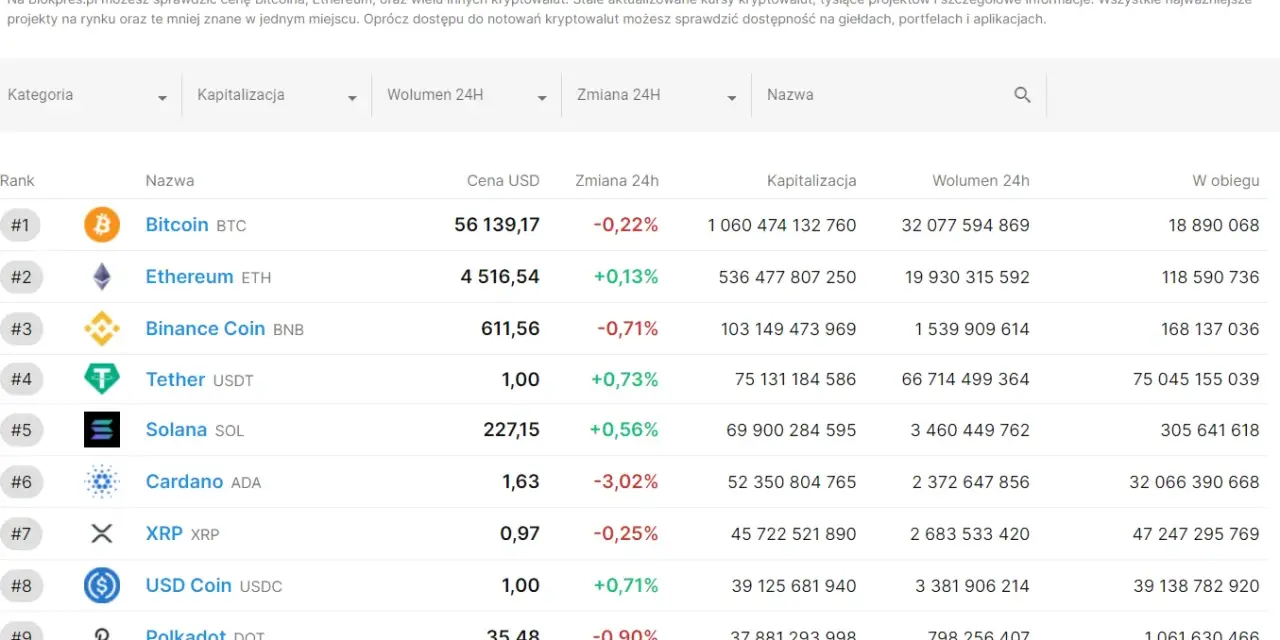This screenshot has width=1280, height=640.
Task: Open the Tether coin link
Action: [175, 379]
